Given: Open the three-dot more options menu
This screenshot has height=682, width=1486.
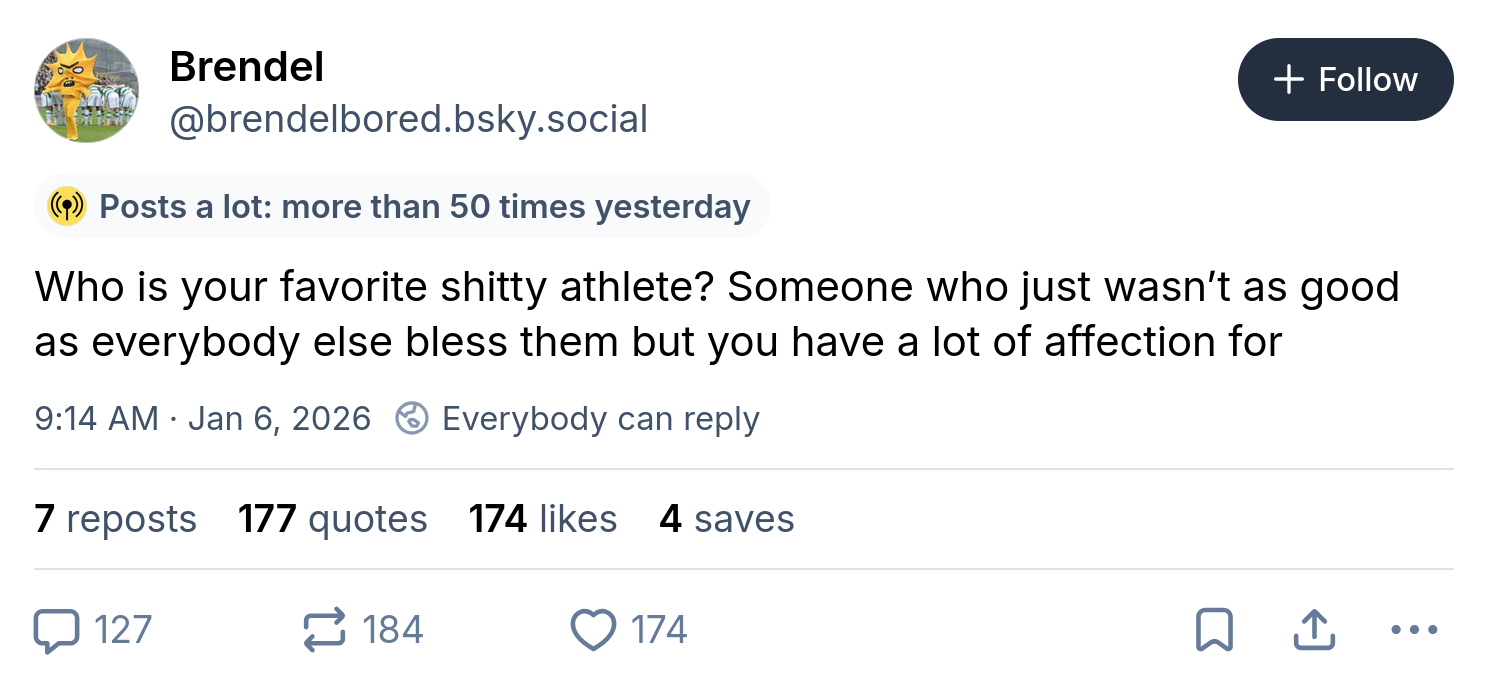Looking at the screenshot, I should [x=1414, y=630].
